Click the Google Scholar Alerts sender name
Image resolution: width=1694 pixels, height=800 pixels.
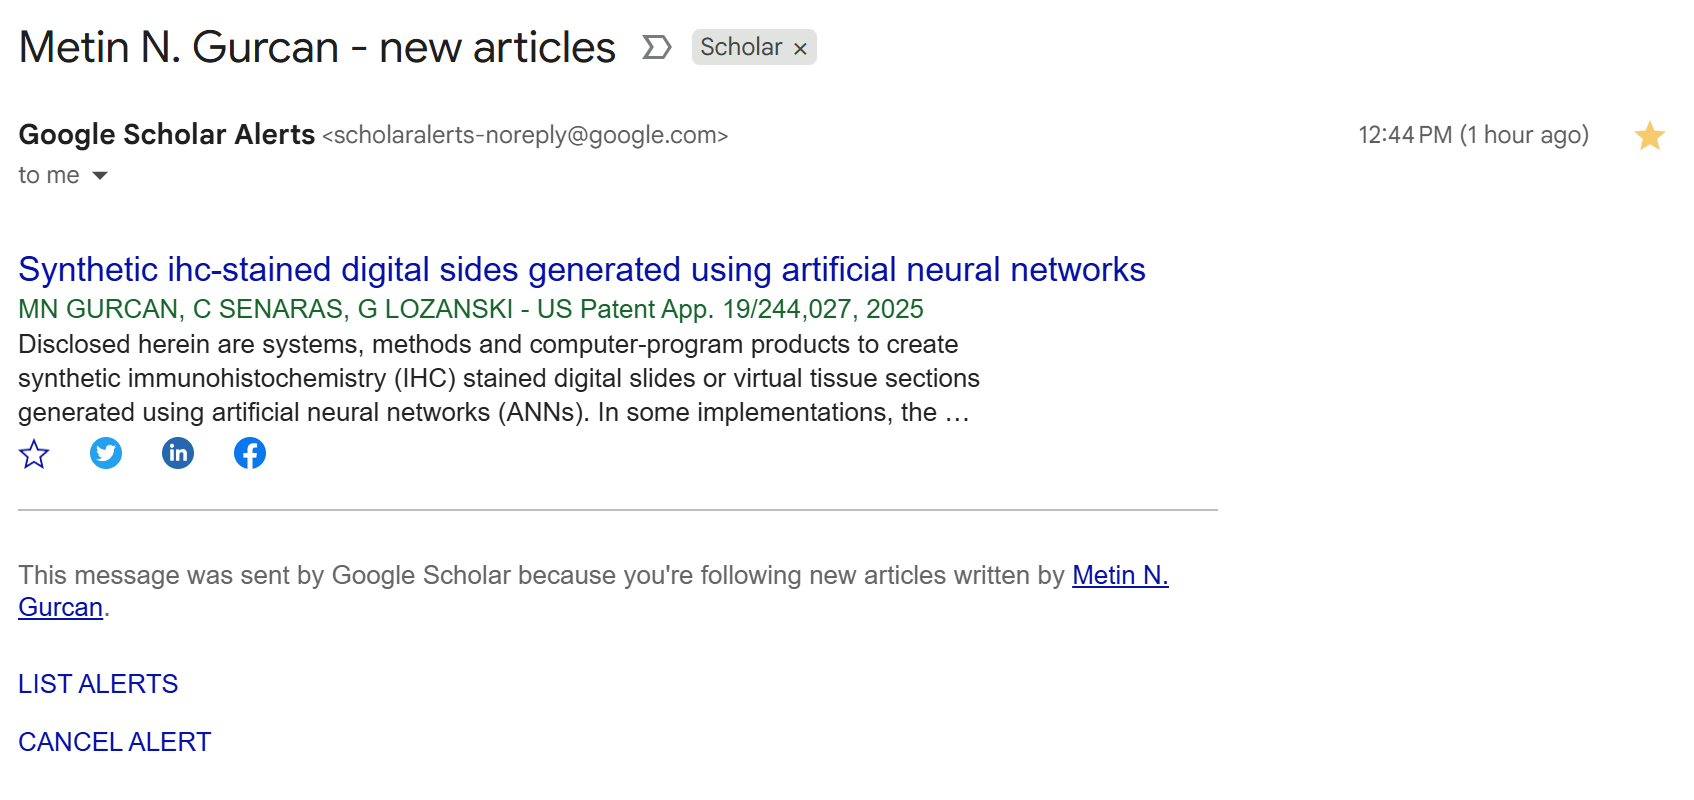167,134
